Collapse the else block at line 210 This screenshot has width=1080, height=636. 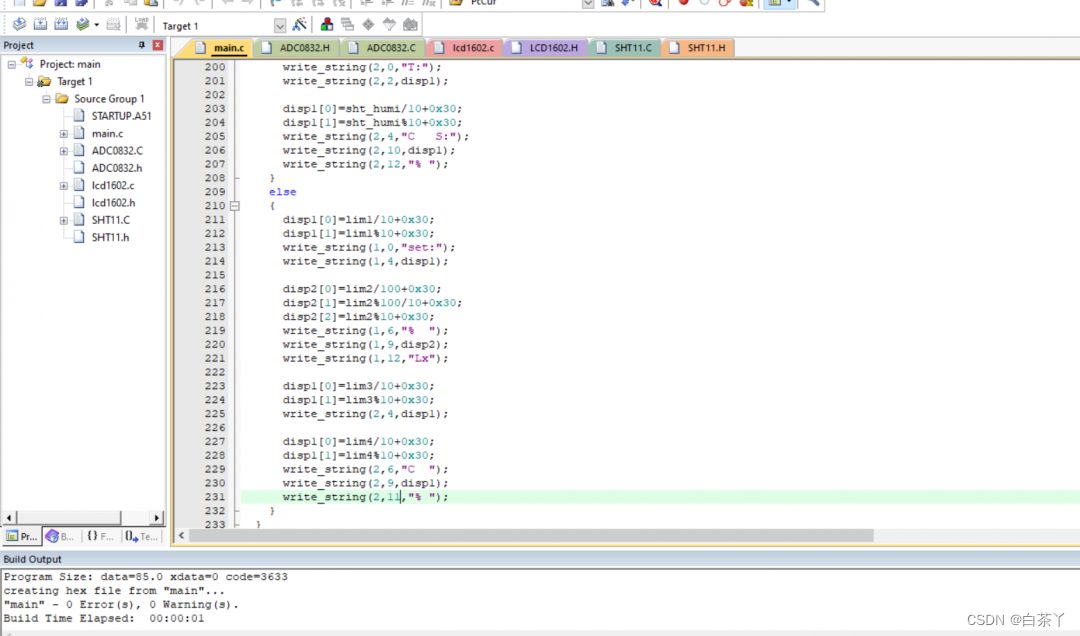tap(235, 206)
